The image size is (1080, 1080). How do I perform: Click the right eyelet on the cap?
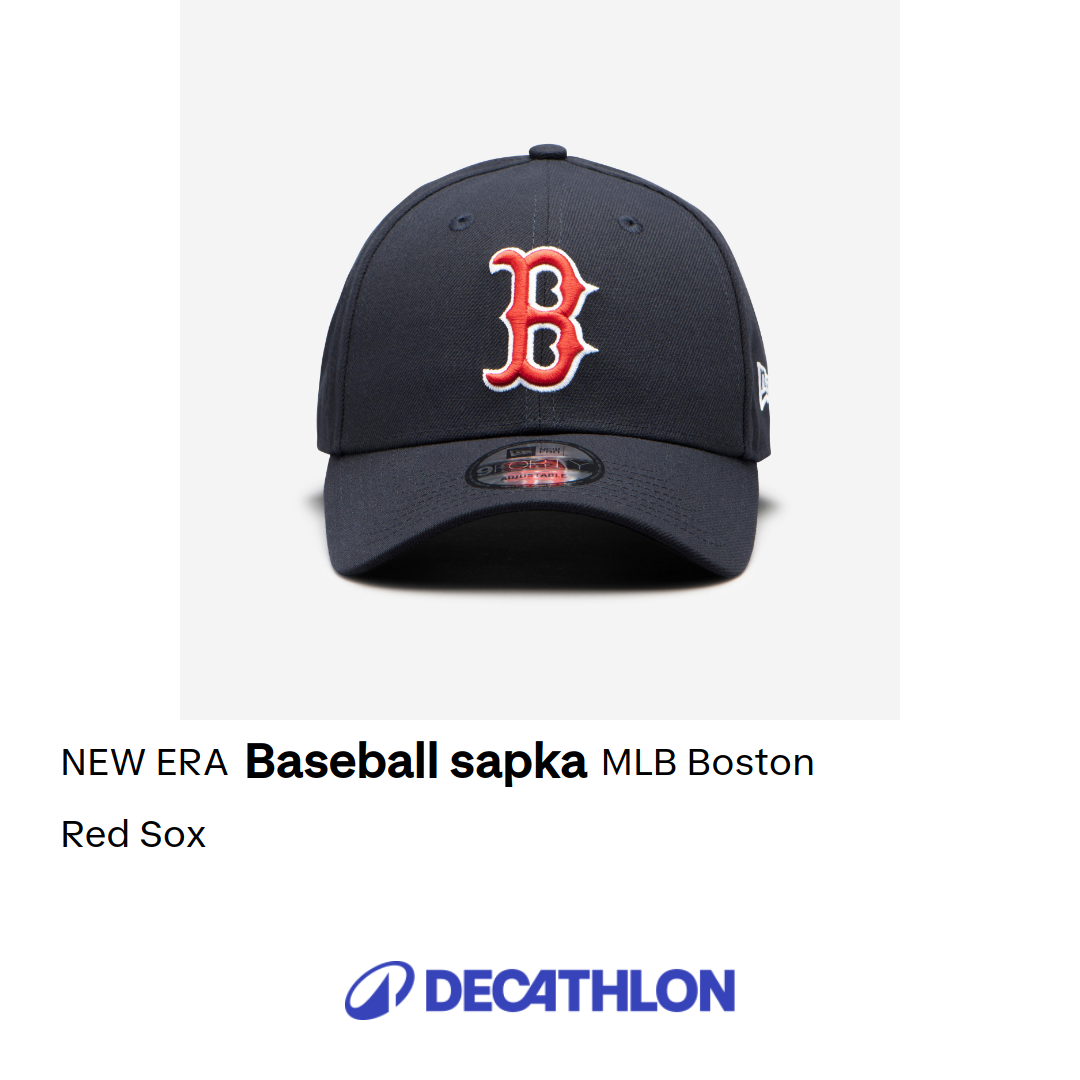(630, 223)
